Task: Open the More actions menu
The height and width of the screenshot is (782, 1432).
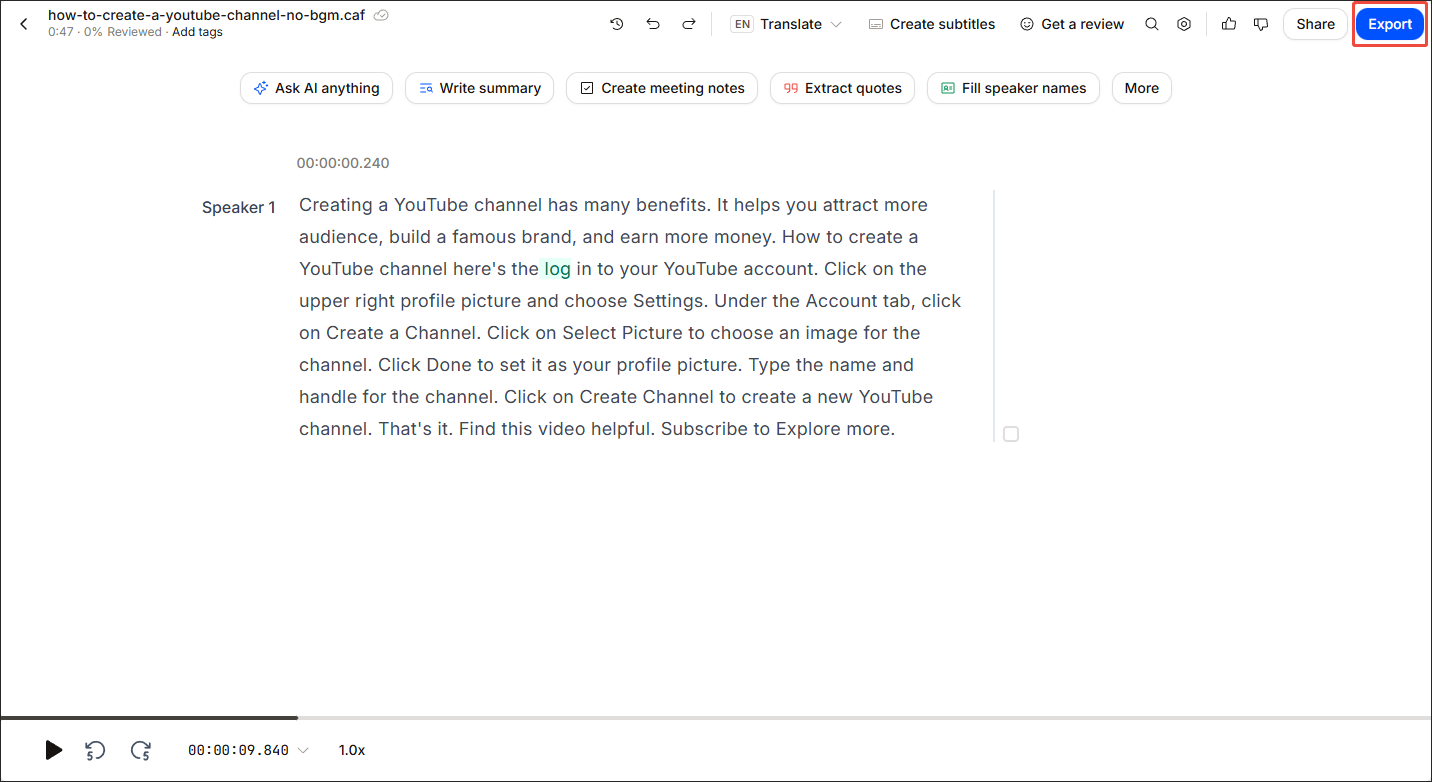Action: coord(1141,88)
